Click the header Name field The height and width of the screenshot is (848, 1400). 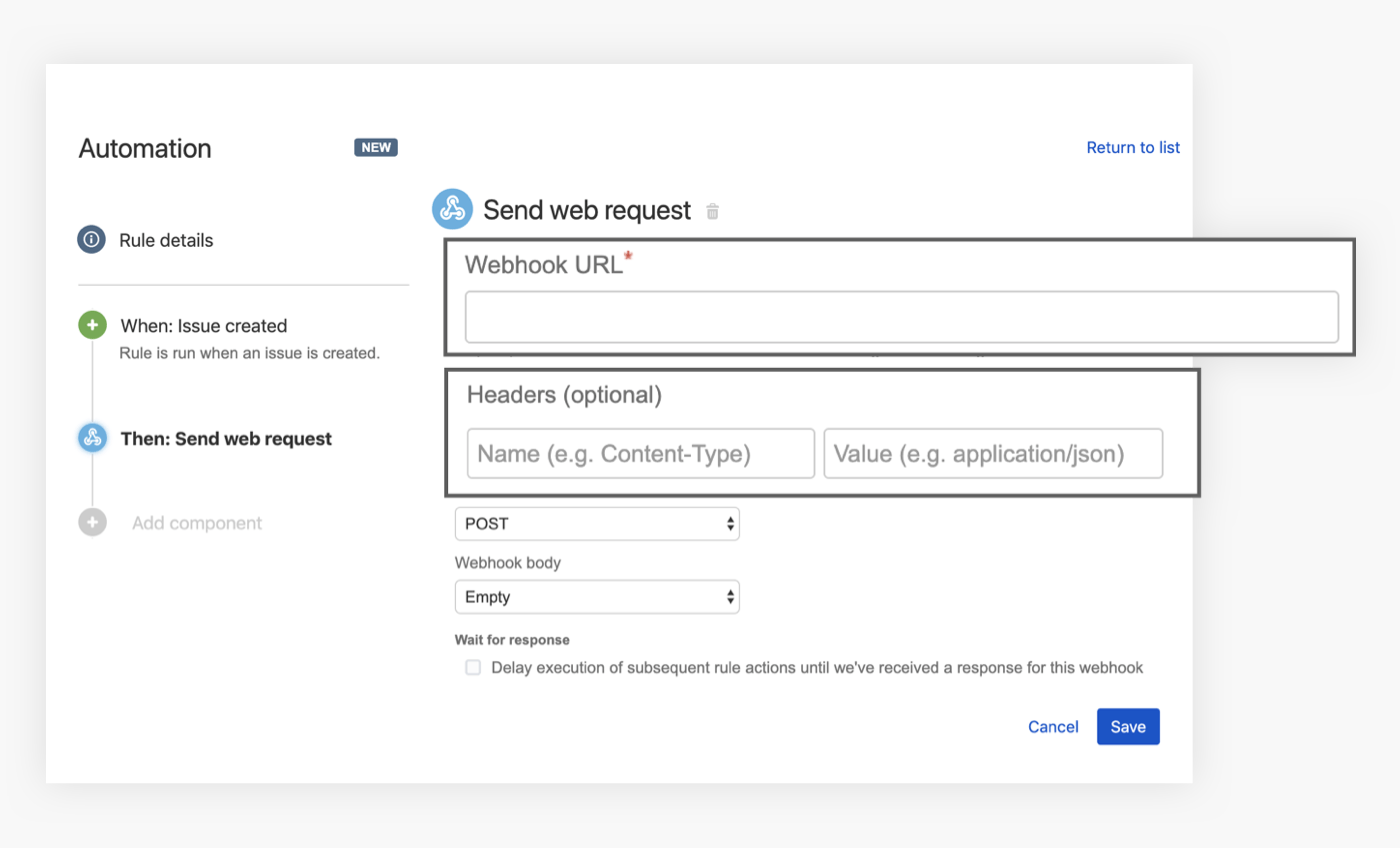click(x=641, y=454)
